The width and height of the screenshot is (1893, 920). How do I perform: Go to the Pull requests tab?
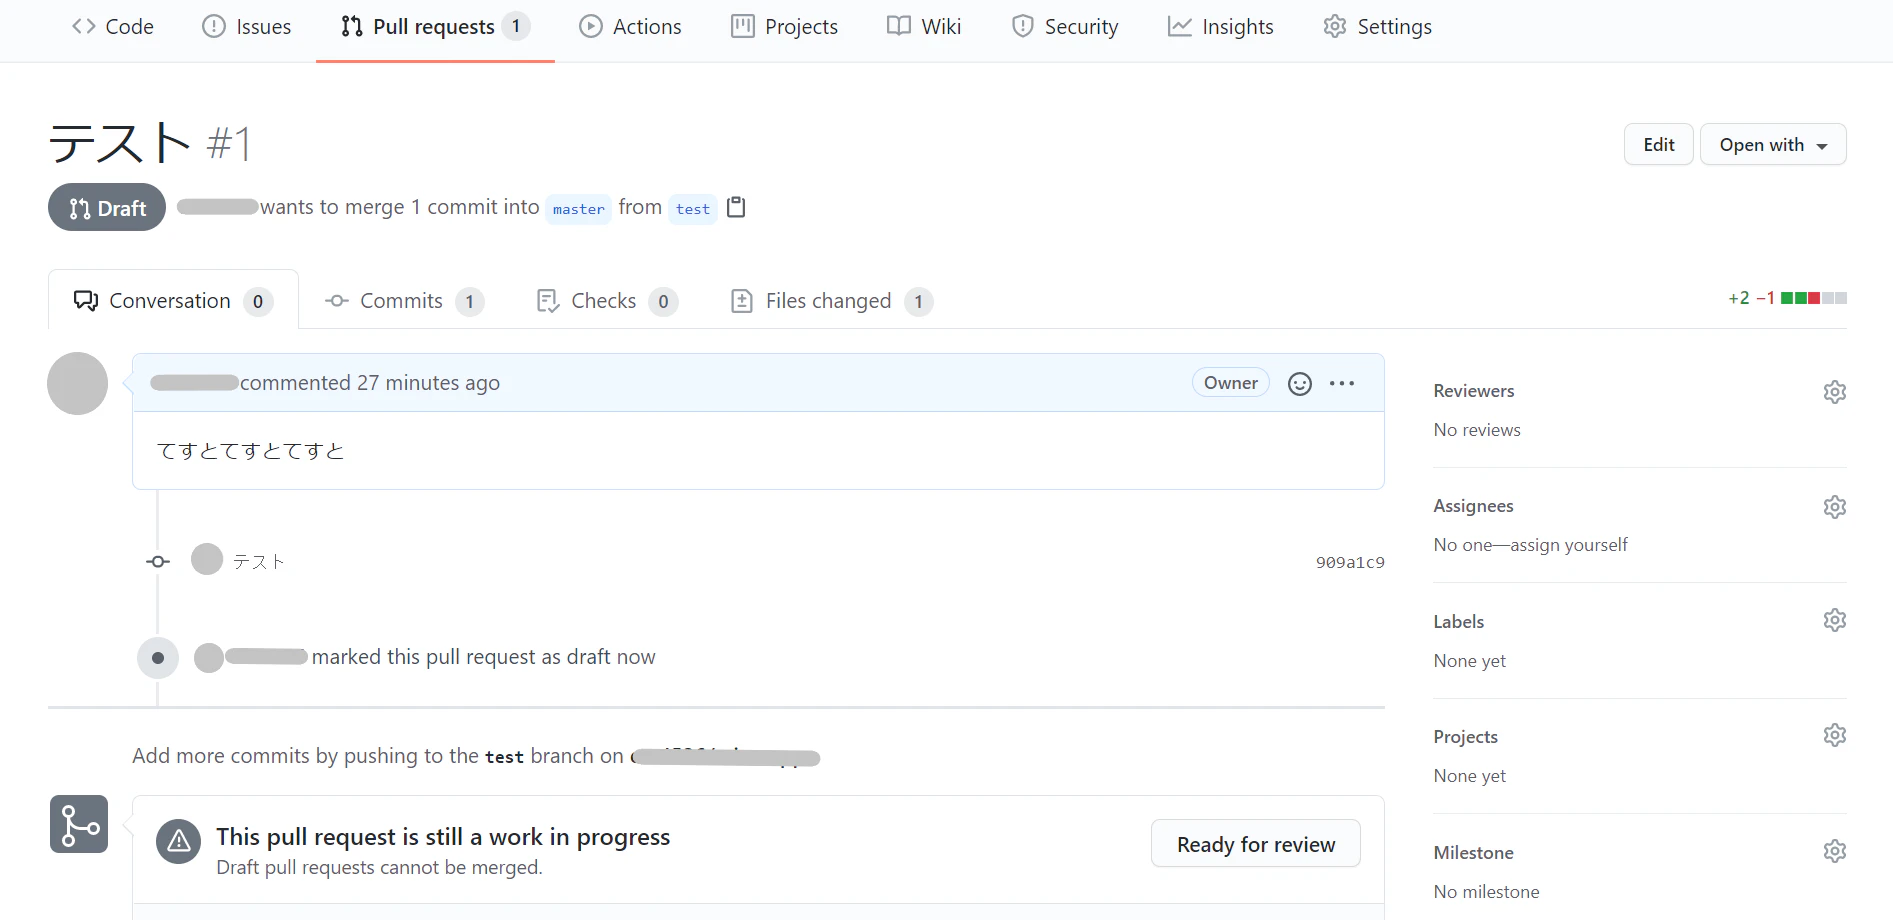pos(435,27)
